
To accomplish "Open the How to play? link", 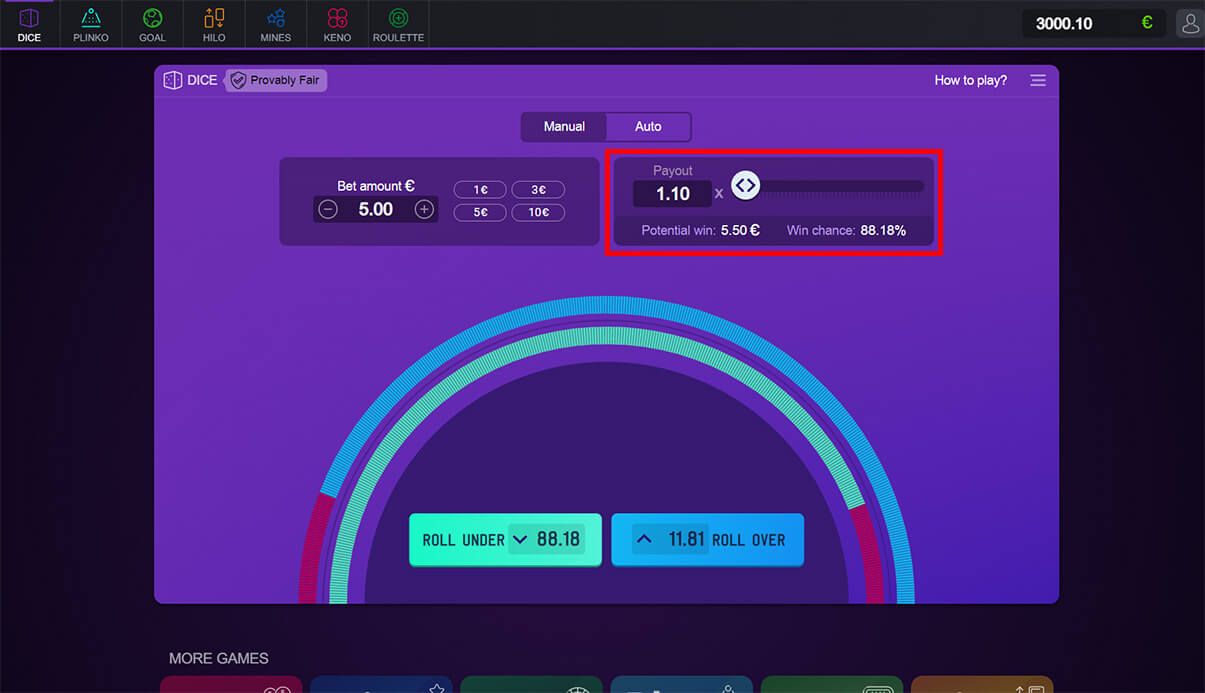I will pos(970,80).
